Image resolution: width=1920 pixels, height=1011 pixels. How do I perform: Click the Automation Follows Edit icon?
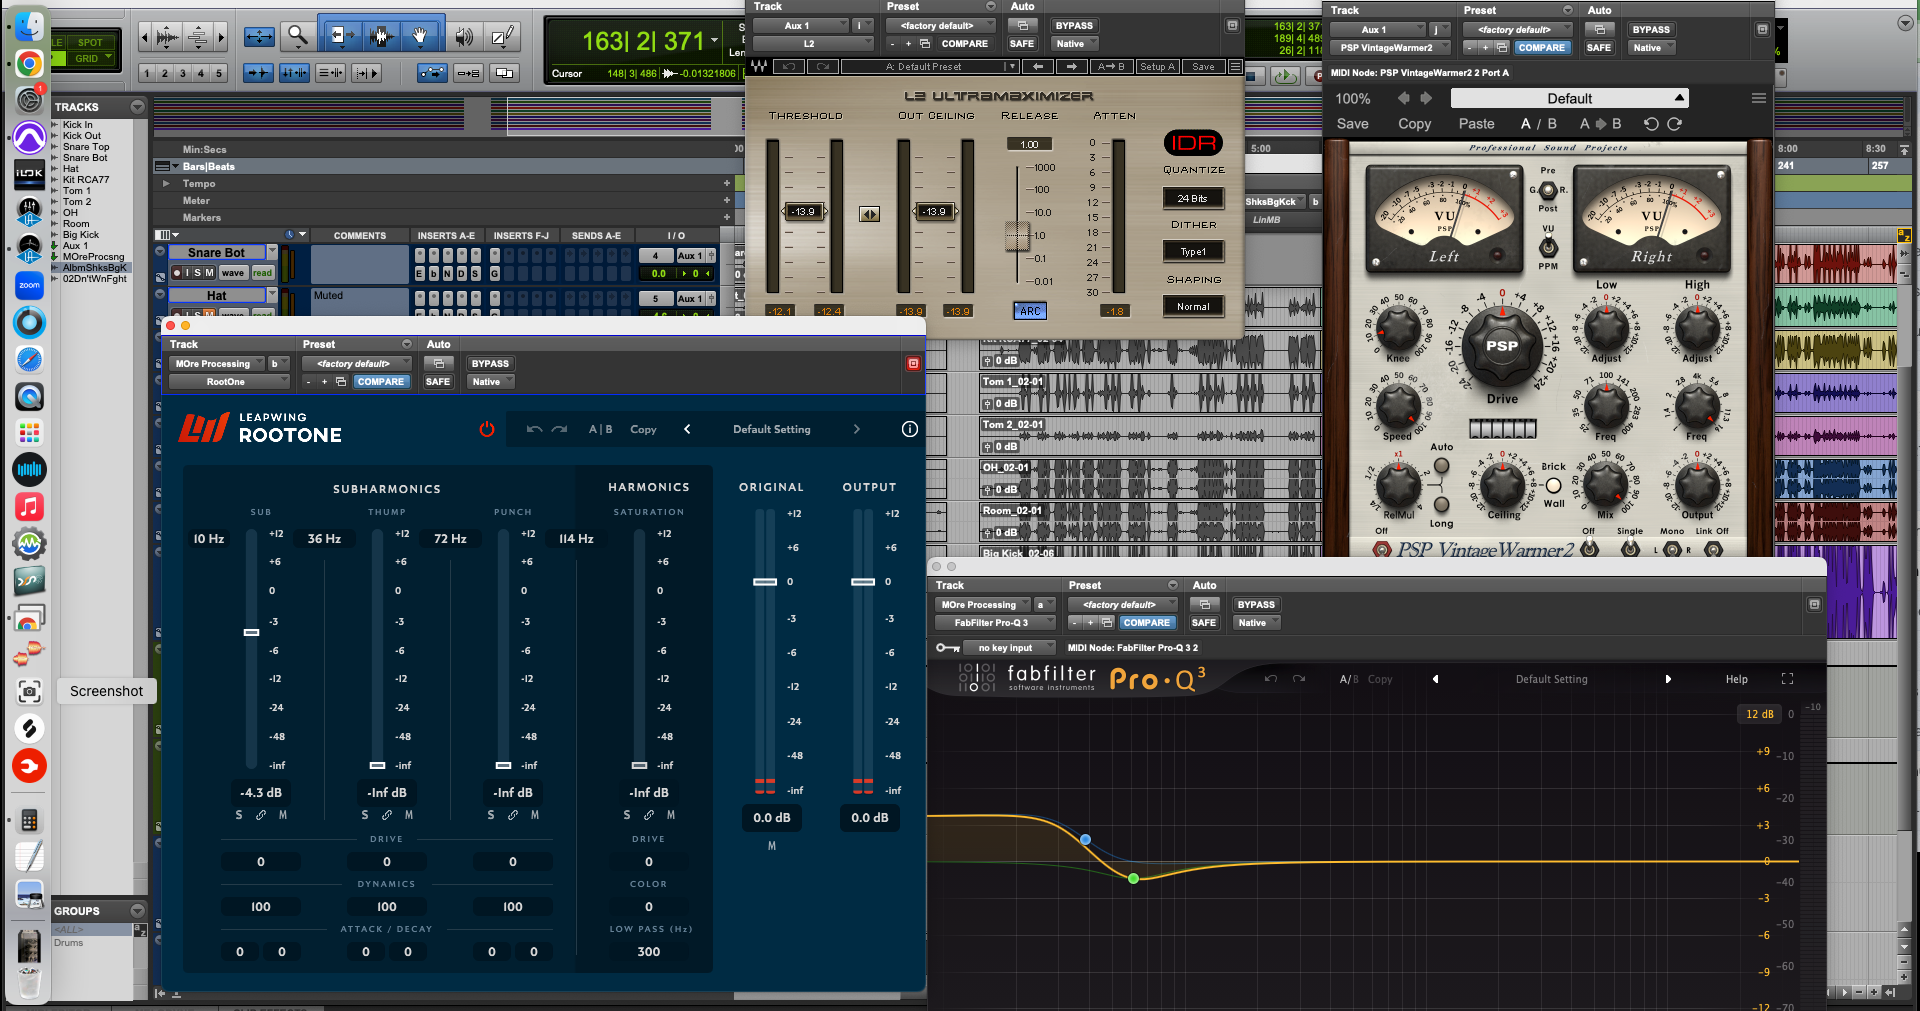click(x=433, y=73)
